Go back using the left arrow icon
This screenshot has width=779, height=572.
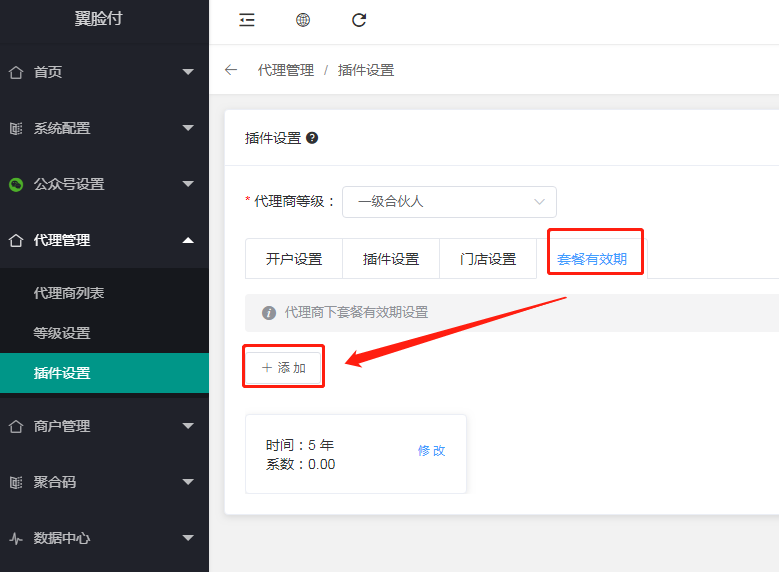point(231,70)
